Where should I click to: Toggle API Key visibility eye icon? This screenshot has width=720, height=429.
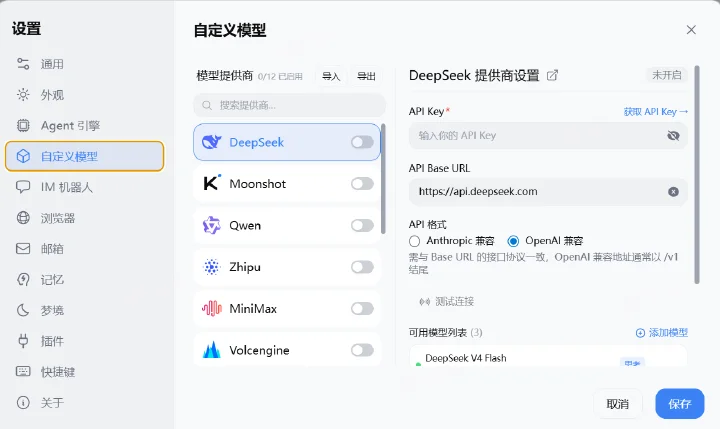pyautogui.click(x=673, y=135)
